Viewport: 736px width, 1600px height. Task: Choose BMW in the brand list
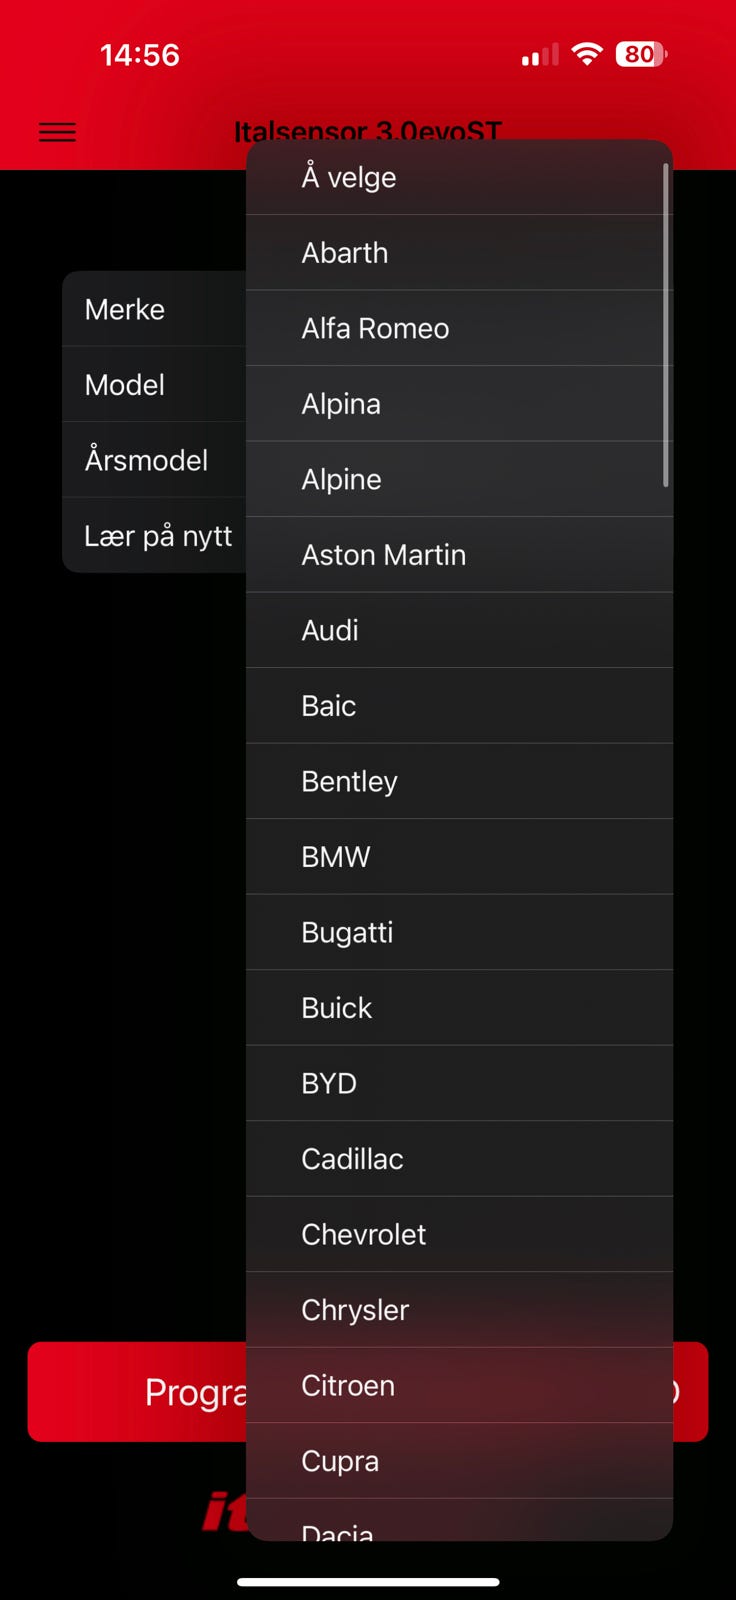coord(458,857)
